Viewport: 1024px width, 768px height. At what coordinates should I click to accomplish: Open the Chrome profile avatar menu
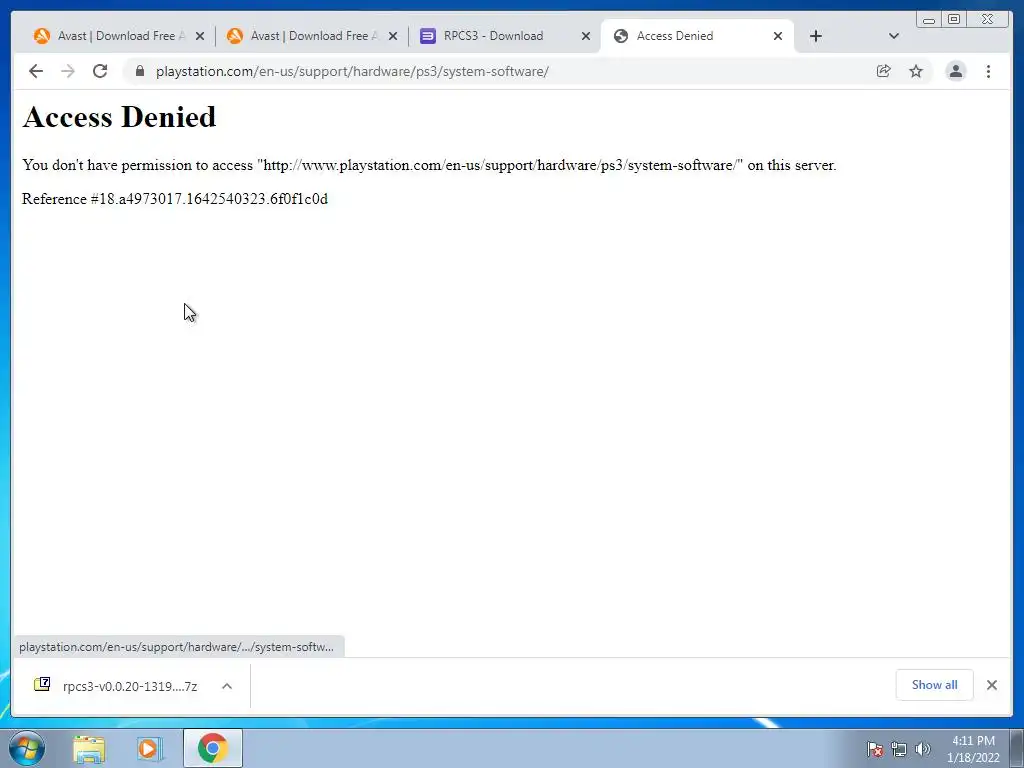955,71
